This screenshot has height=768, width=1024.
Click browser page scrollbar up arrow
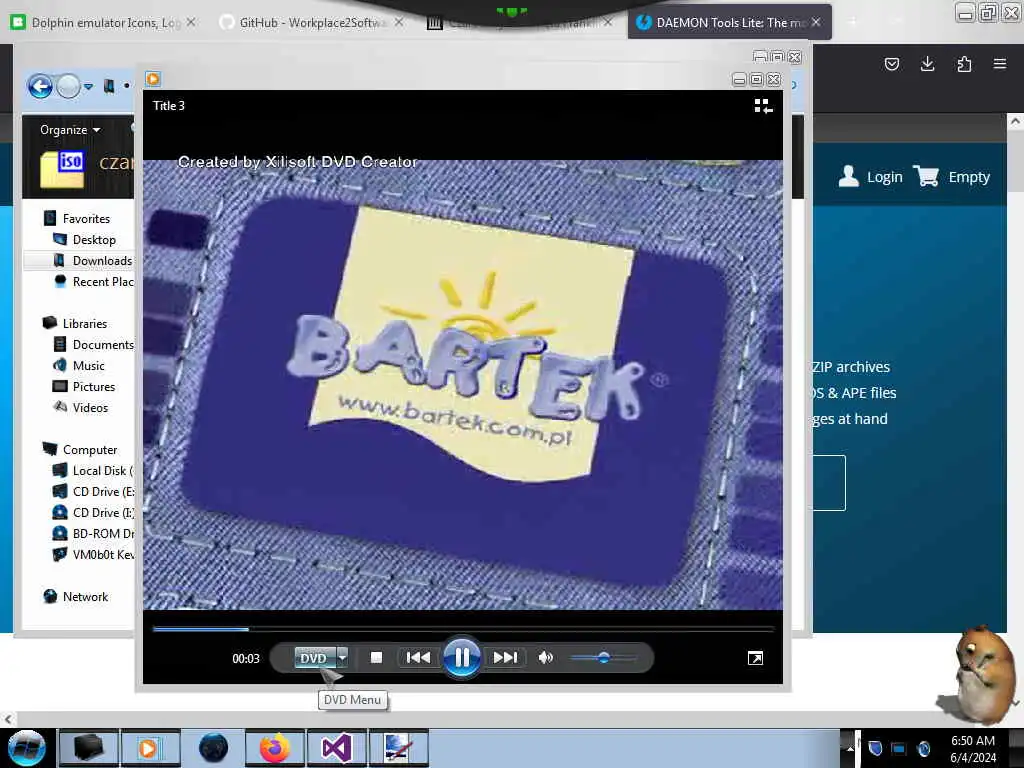point(1015,121)
